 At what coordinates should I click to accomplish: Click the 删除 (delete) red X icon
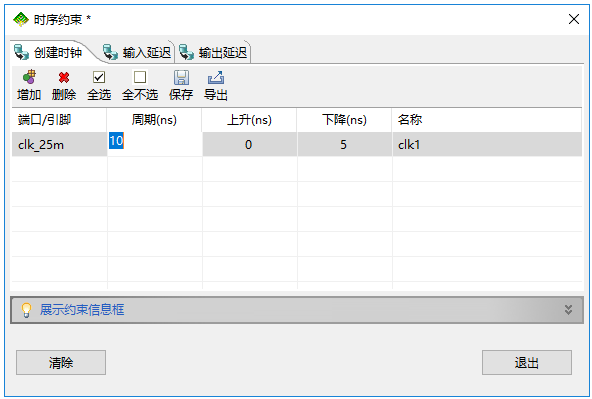[64, 77]
